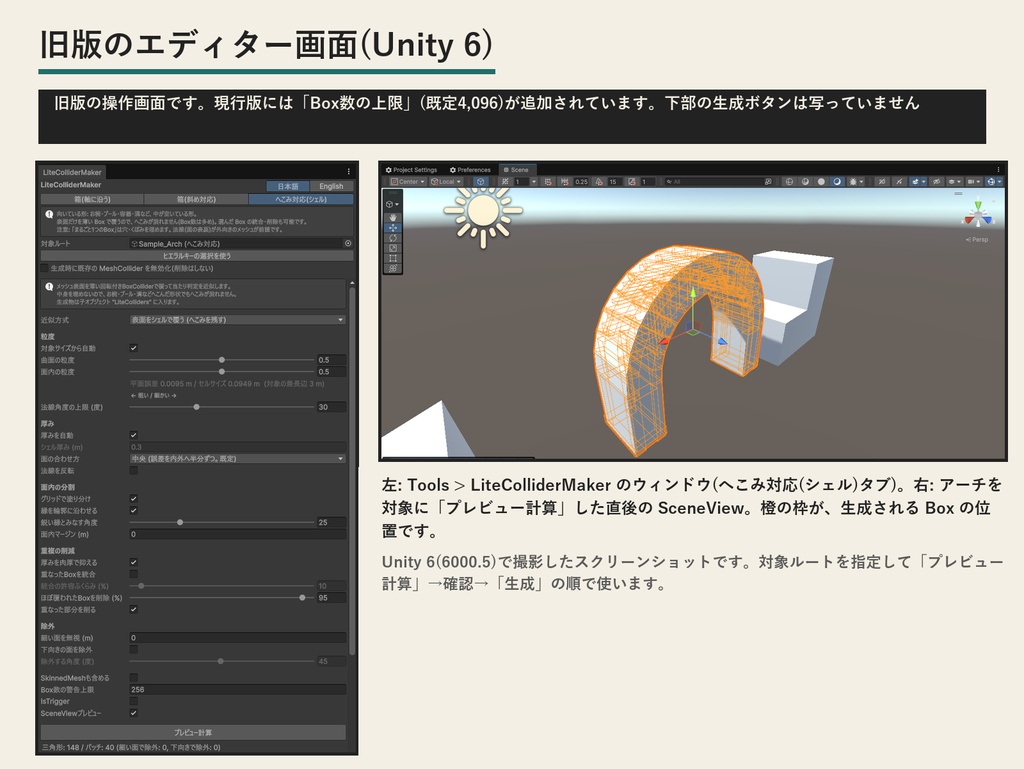Click the Persp projection label
1024x769 pixels.
pos(977,240)
